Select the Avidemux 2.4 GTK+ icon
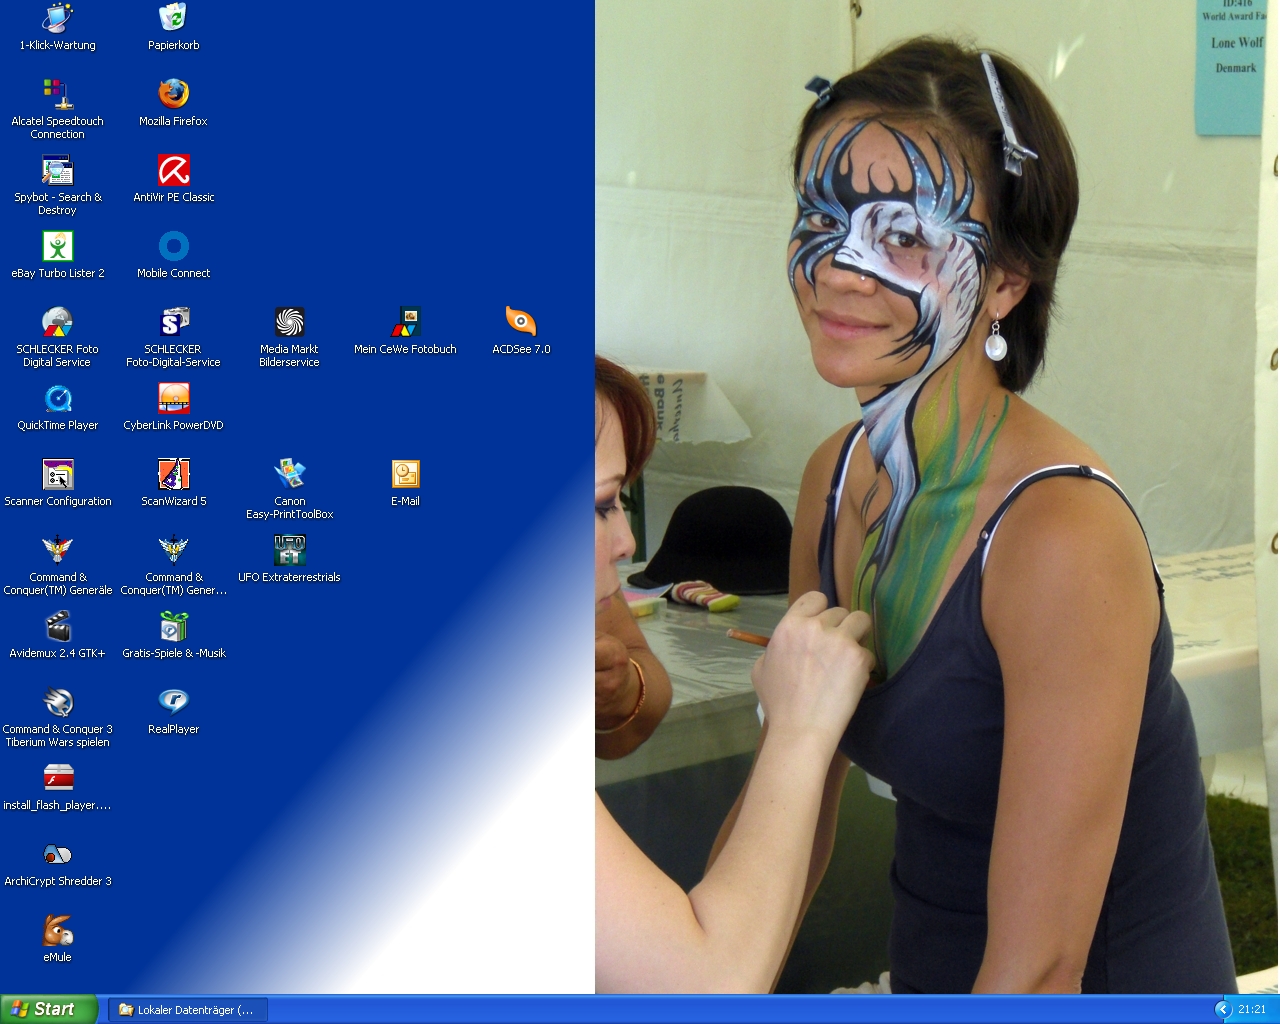The width and height of the screenshot is (1280, 1024). coord(57,627)
